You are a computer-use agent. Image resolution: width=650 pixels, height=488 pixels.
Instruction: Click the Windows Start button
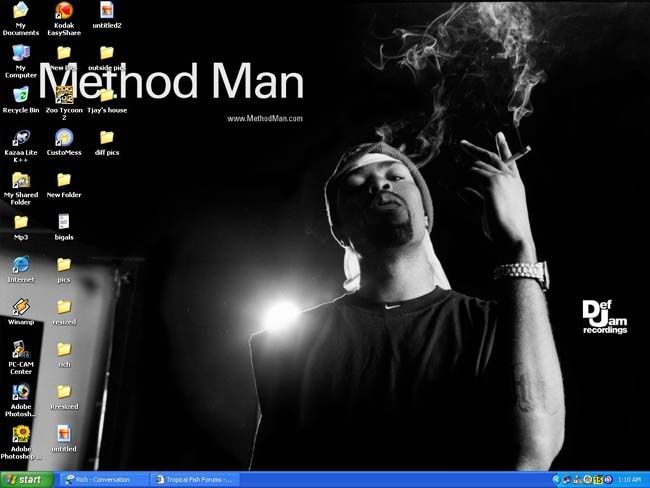pos(27,480)
